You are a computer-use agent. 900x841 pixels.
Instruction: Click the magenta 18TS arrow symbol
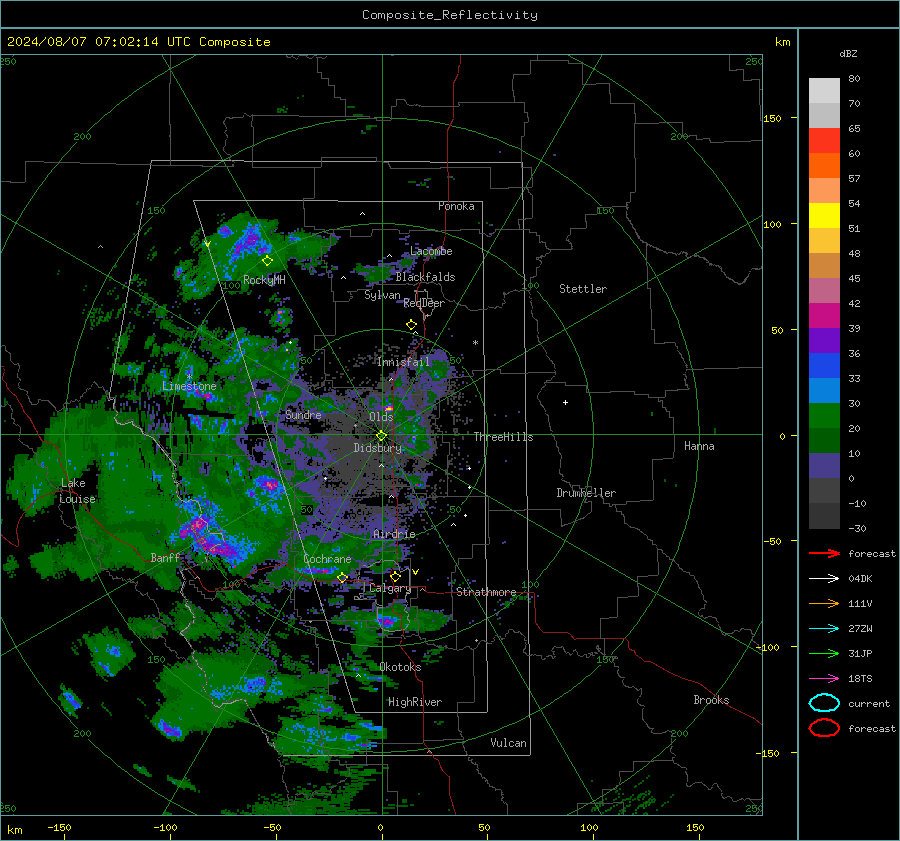(824, 679)
